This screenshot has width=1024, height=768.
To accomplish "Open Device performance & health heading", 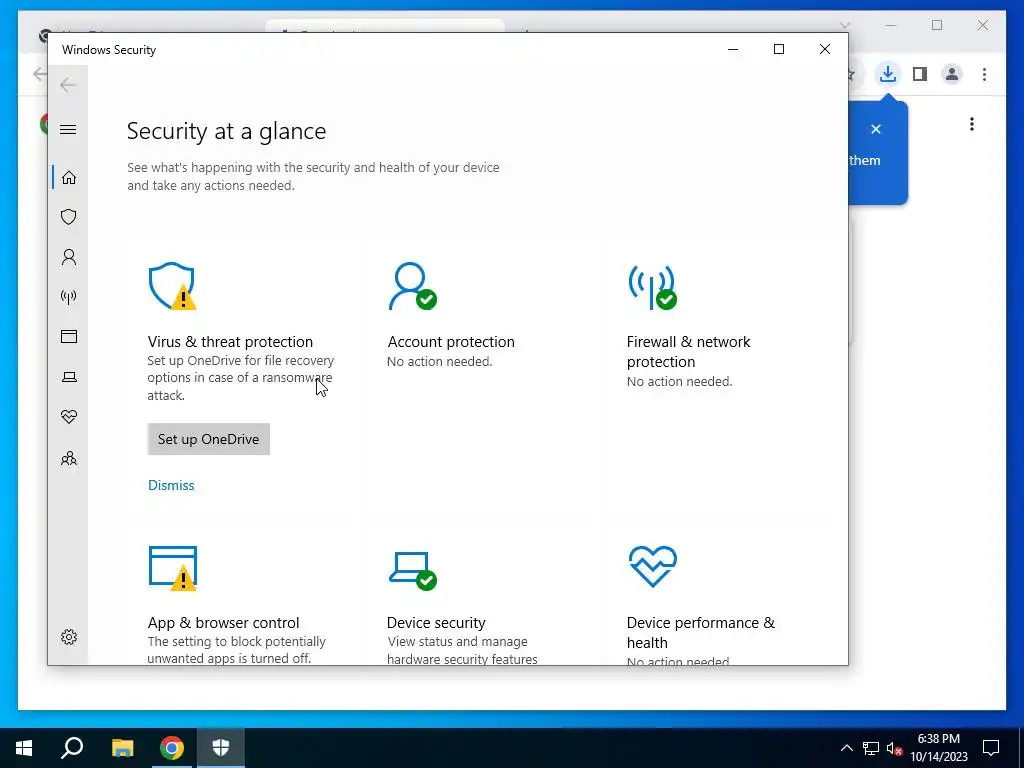I will 701,632.
